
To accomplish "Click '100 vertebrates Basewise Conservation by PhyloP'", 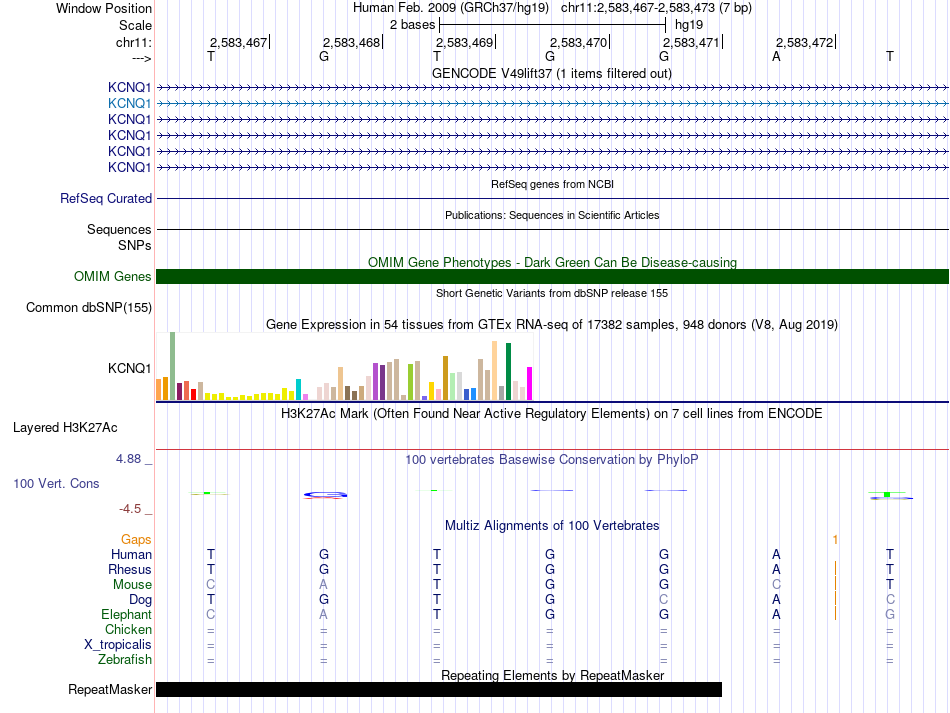I will [551, 460].
